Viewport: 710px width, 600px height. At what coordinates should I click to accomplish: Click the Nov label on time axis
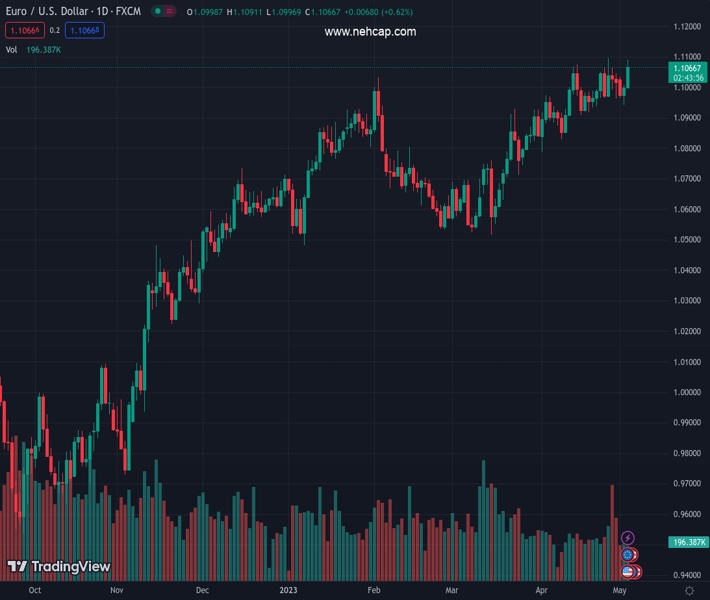tap(117, 591)
